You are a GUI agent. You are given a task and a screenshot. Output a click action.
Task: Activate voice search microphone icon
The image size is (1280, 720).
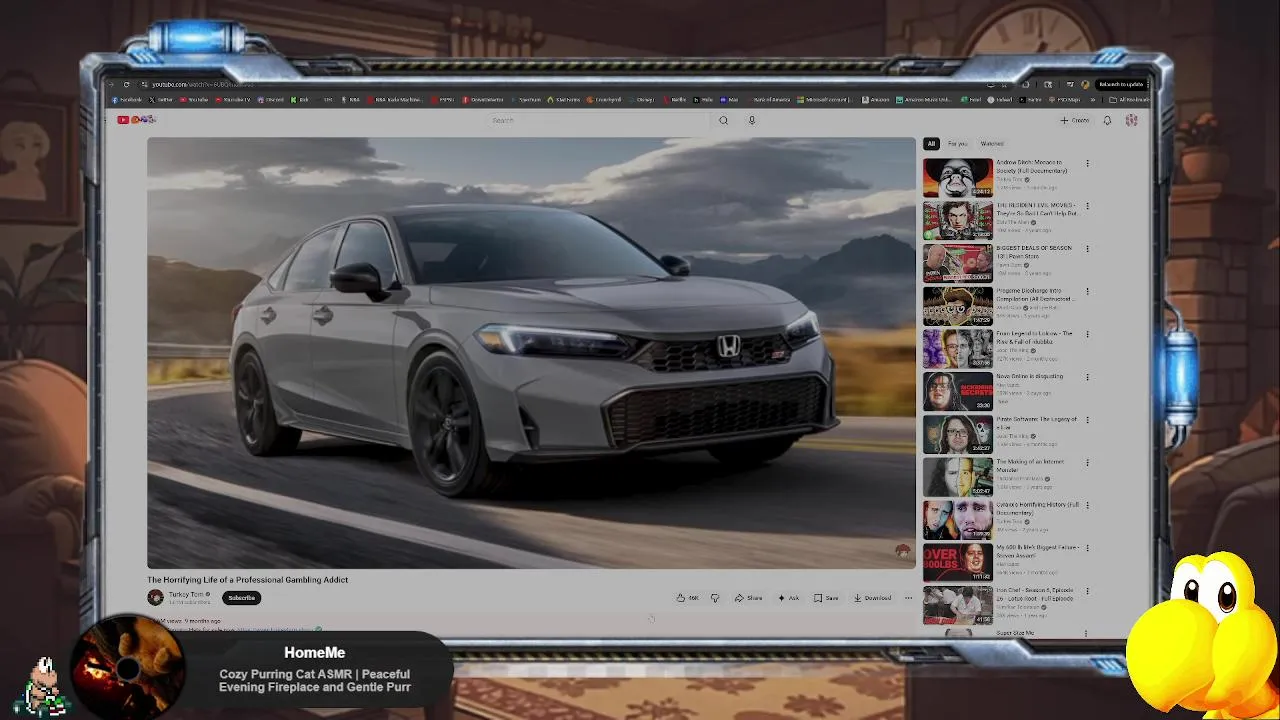[x=752, y=120]
